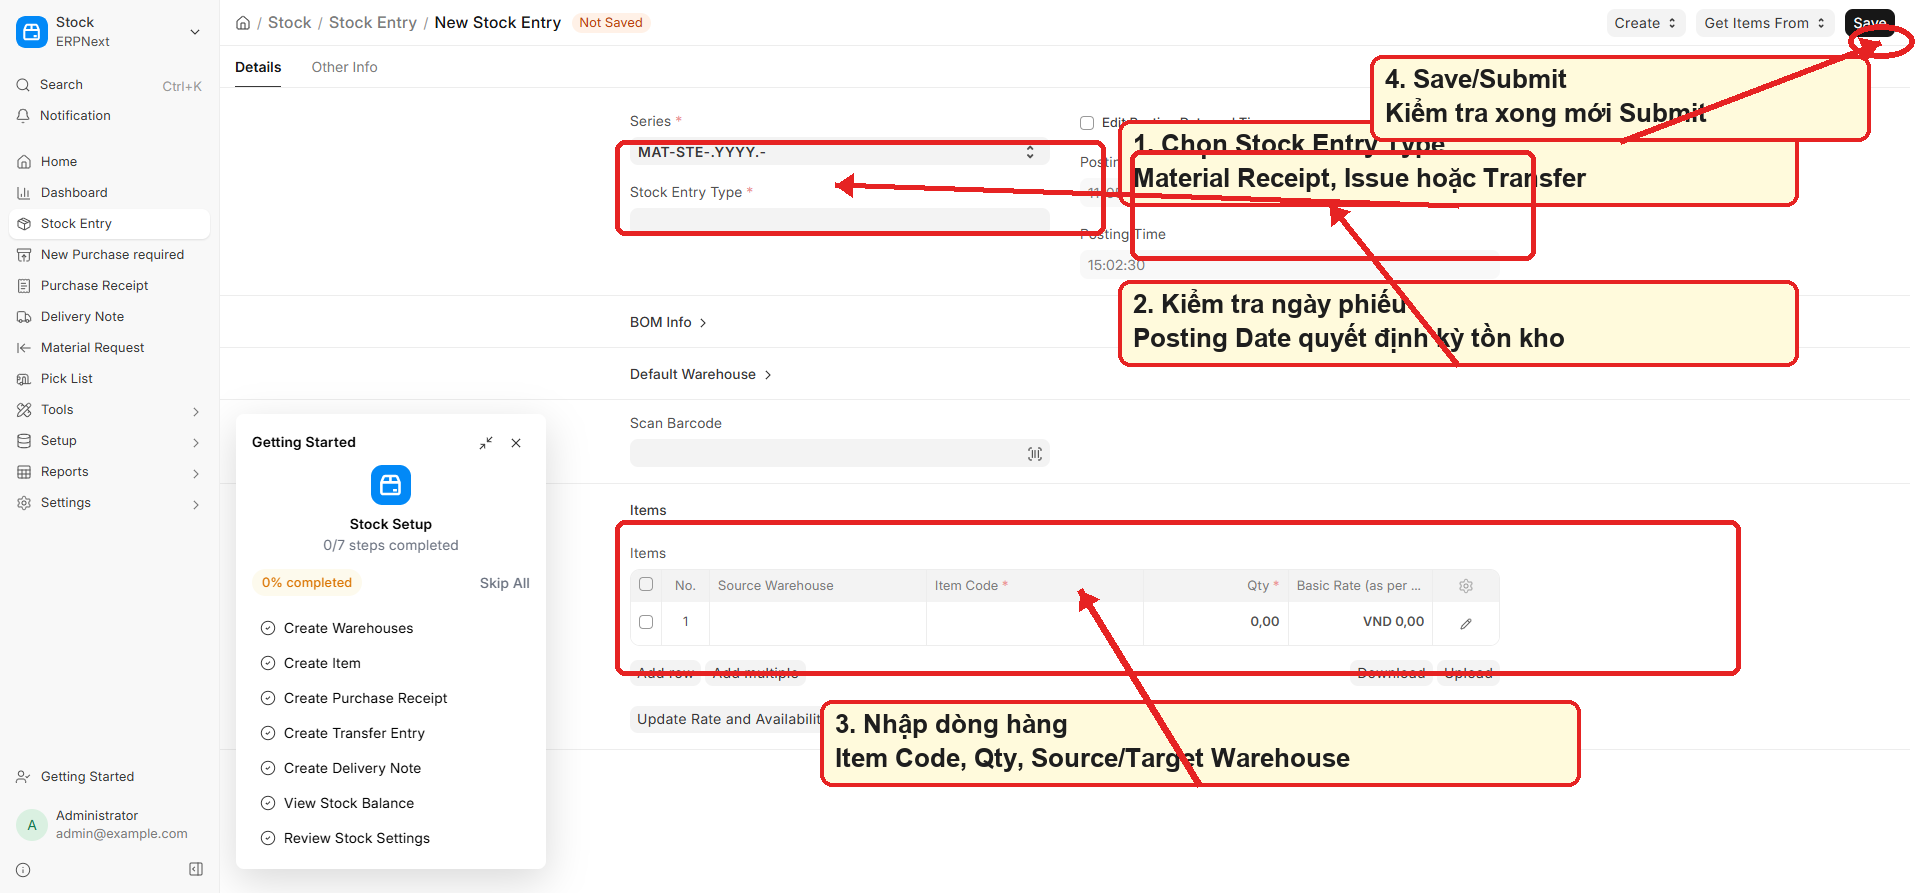Switch to the Other Info tab
The height and width of the screenshot is (893, 1920).
pos(344,67)
